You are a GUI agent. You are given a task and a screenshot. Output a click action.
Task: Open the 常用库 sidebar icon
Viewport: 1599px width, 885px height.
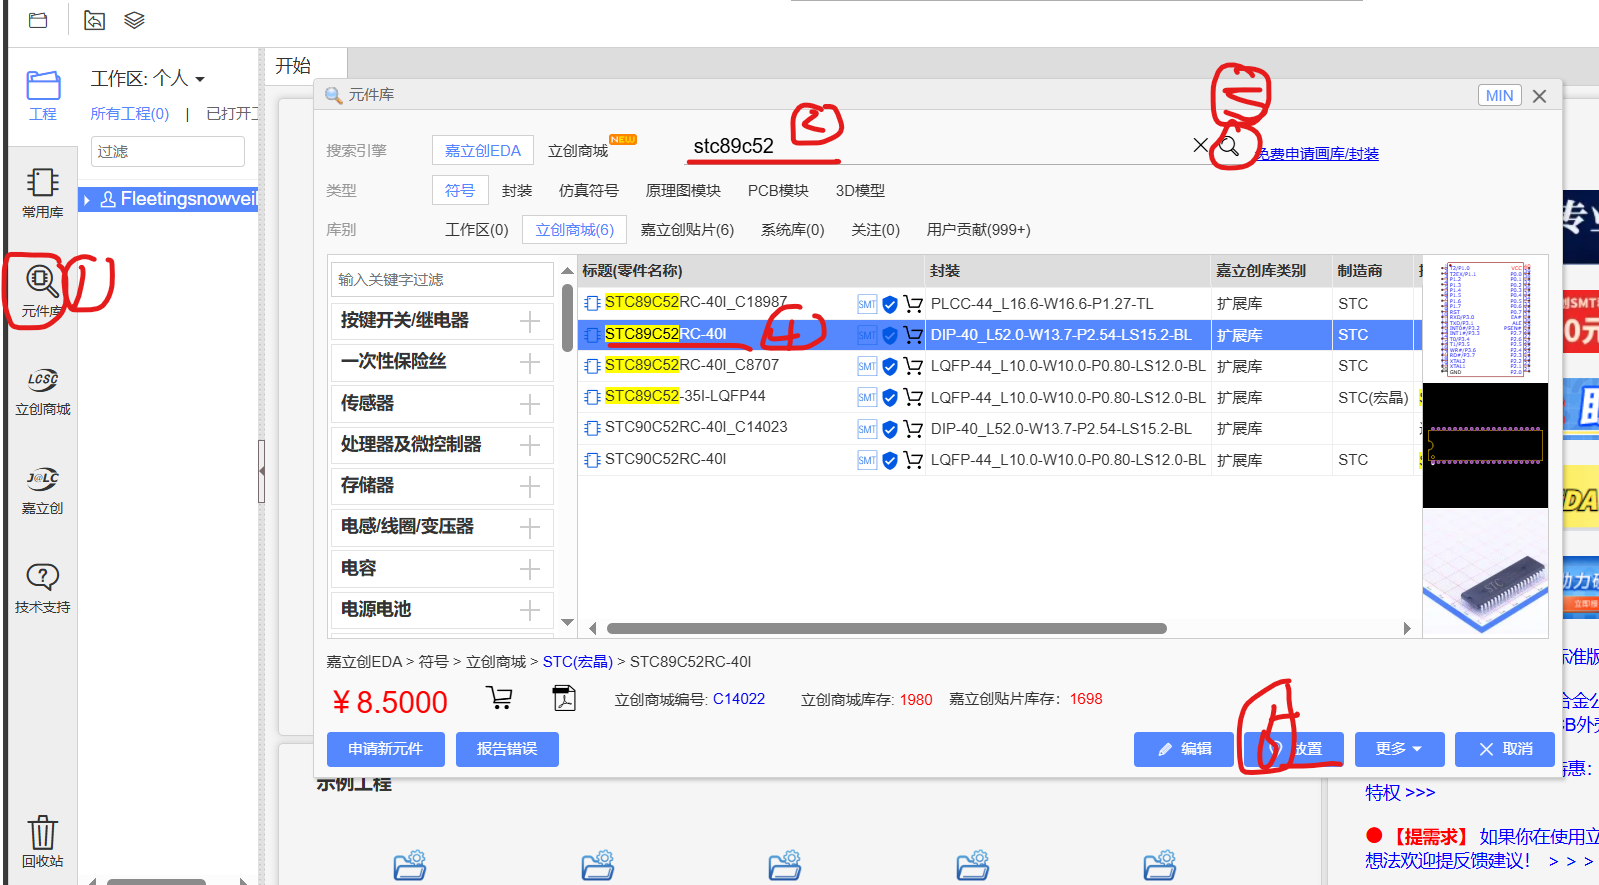43,192
